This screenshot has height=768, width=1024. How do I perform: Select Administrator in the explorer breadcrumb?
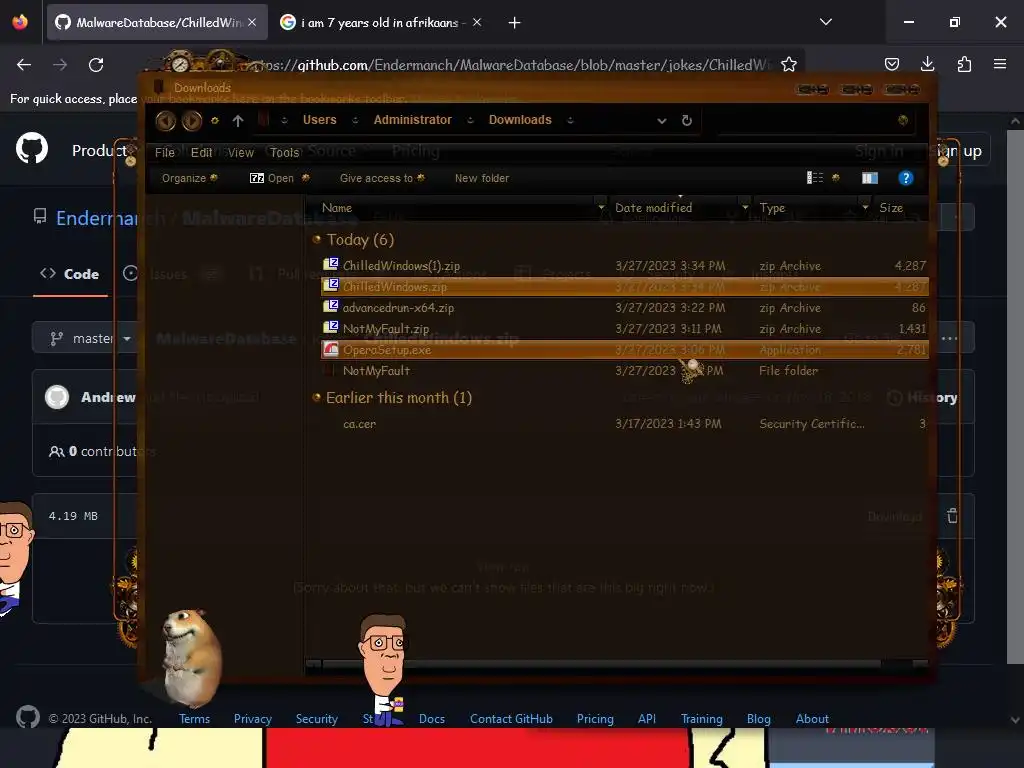pos(412,120)
